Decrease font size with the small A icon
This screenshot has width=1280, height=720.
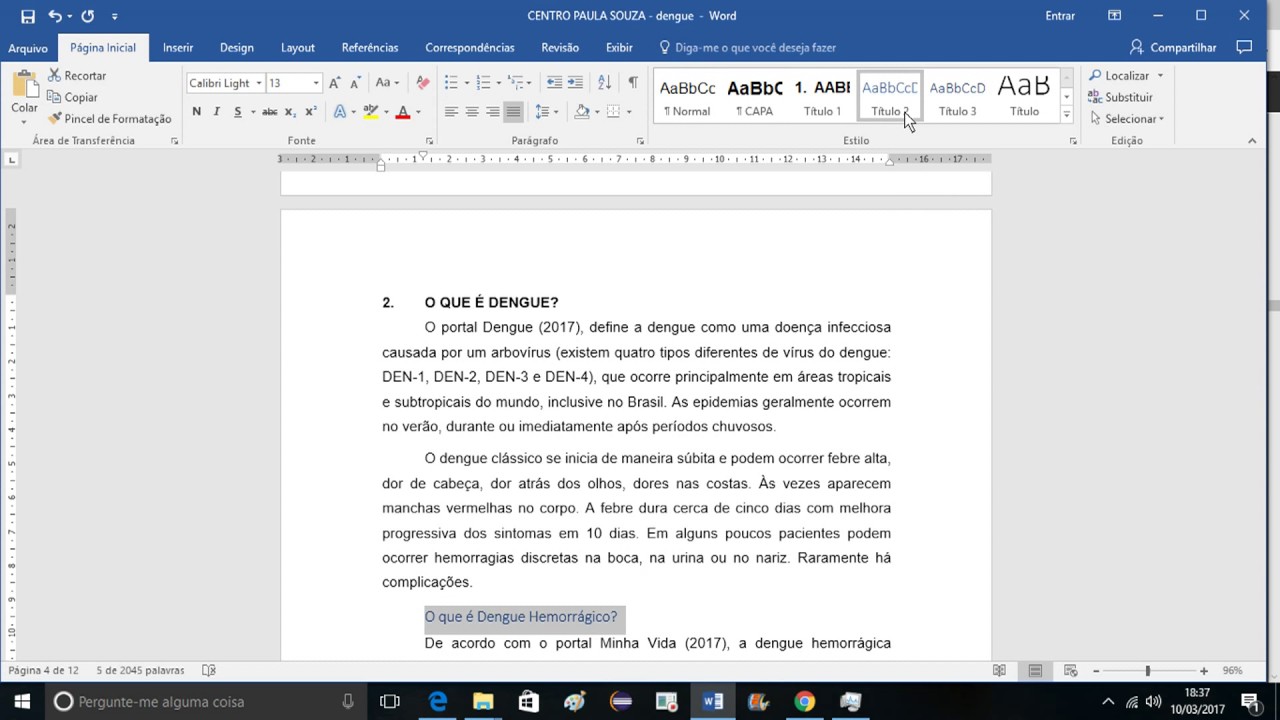(355, 83)
